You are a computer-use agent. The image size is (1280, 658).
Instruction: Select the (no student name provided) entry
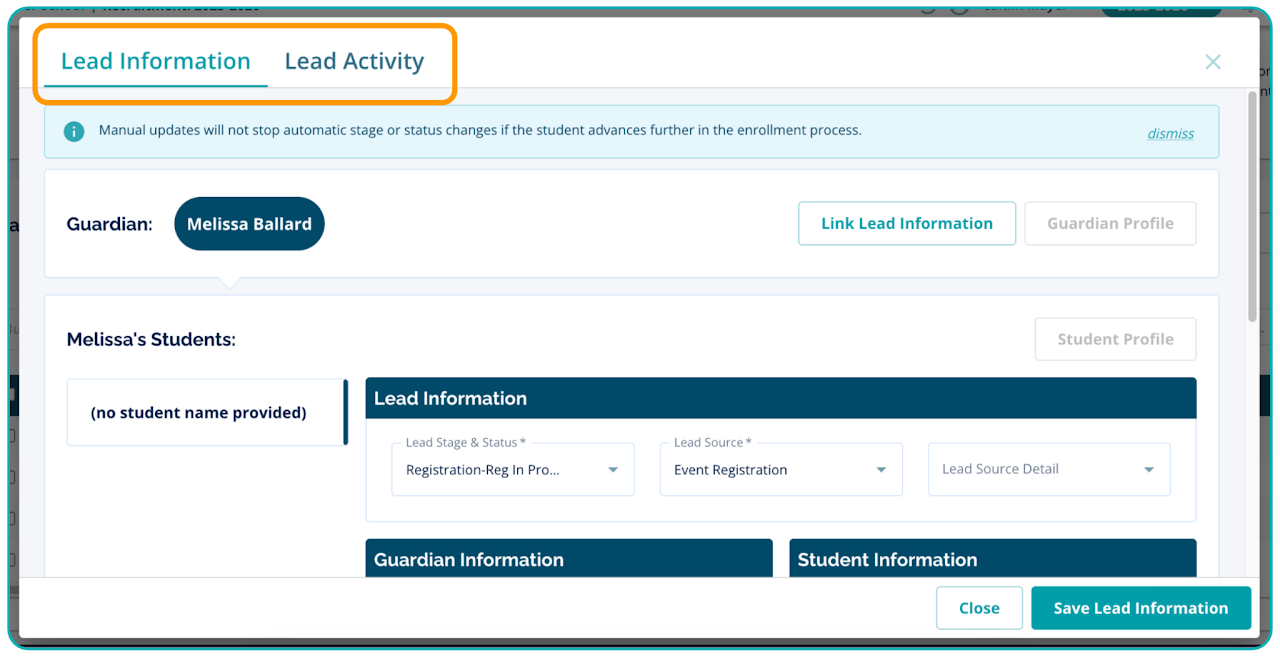click(x=198, y=412)
